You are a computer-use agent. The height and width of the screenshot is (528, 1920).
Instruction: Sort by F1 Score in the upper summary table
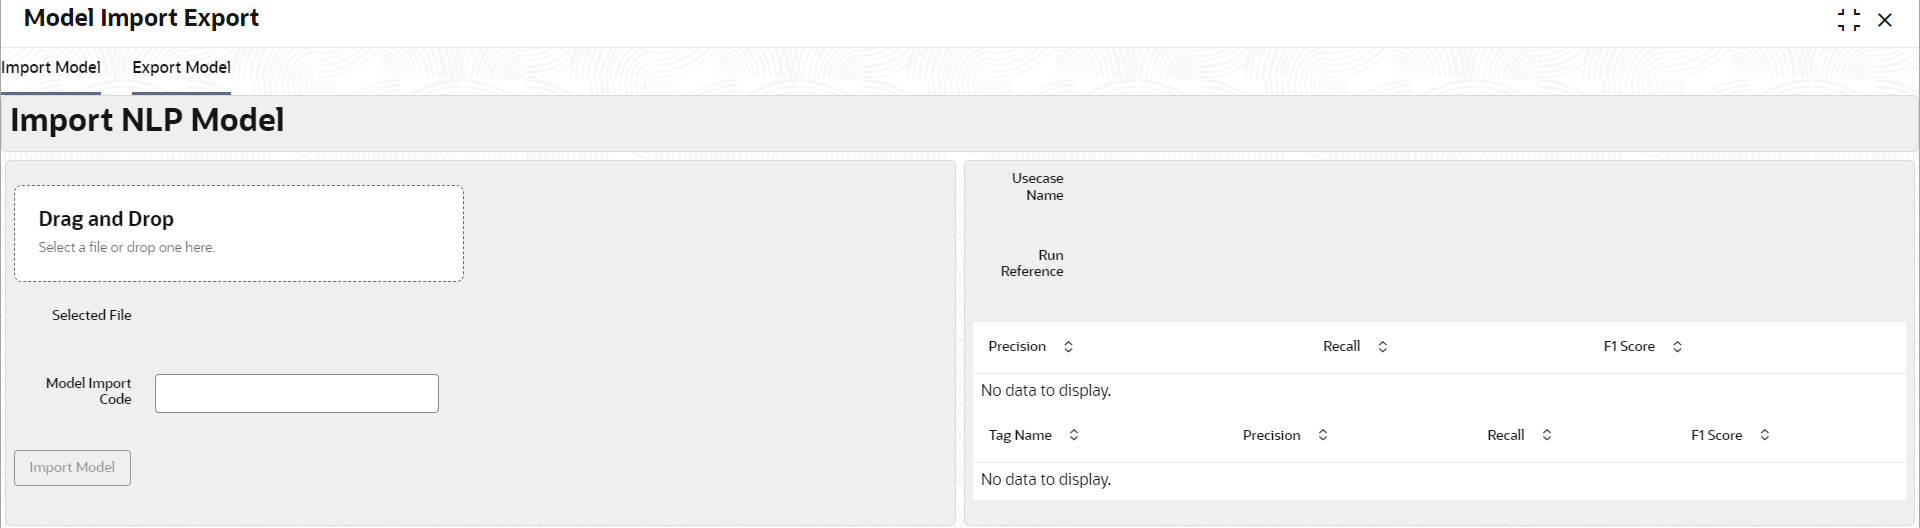1677,347
